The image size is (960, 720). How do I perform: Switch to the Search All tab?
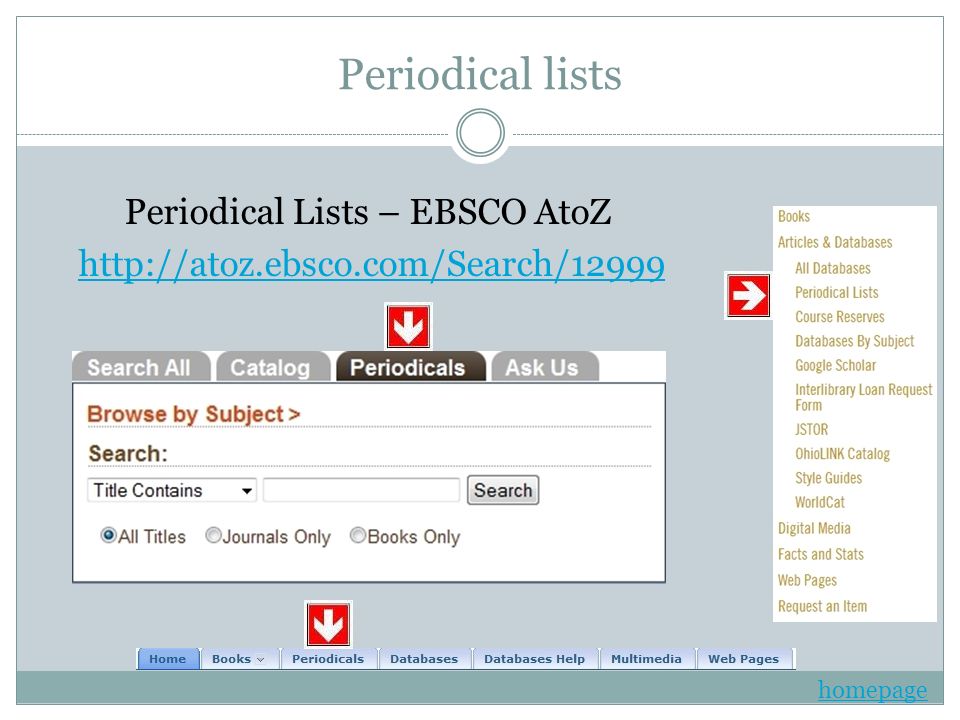coord(140,367)
